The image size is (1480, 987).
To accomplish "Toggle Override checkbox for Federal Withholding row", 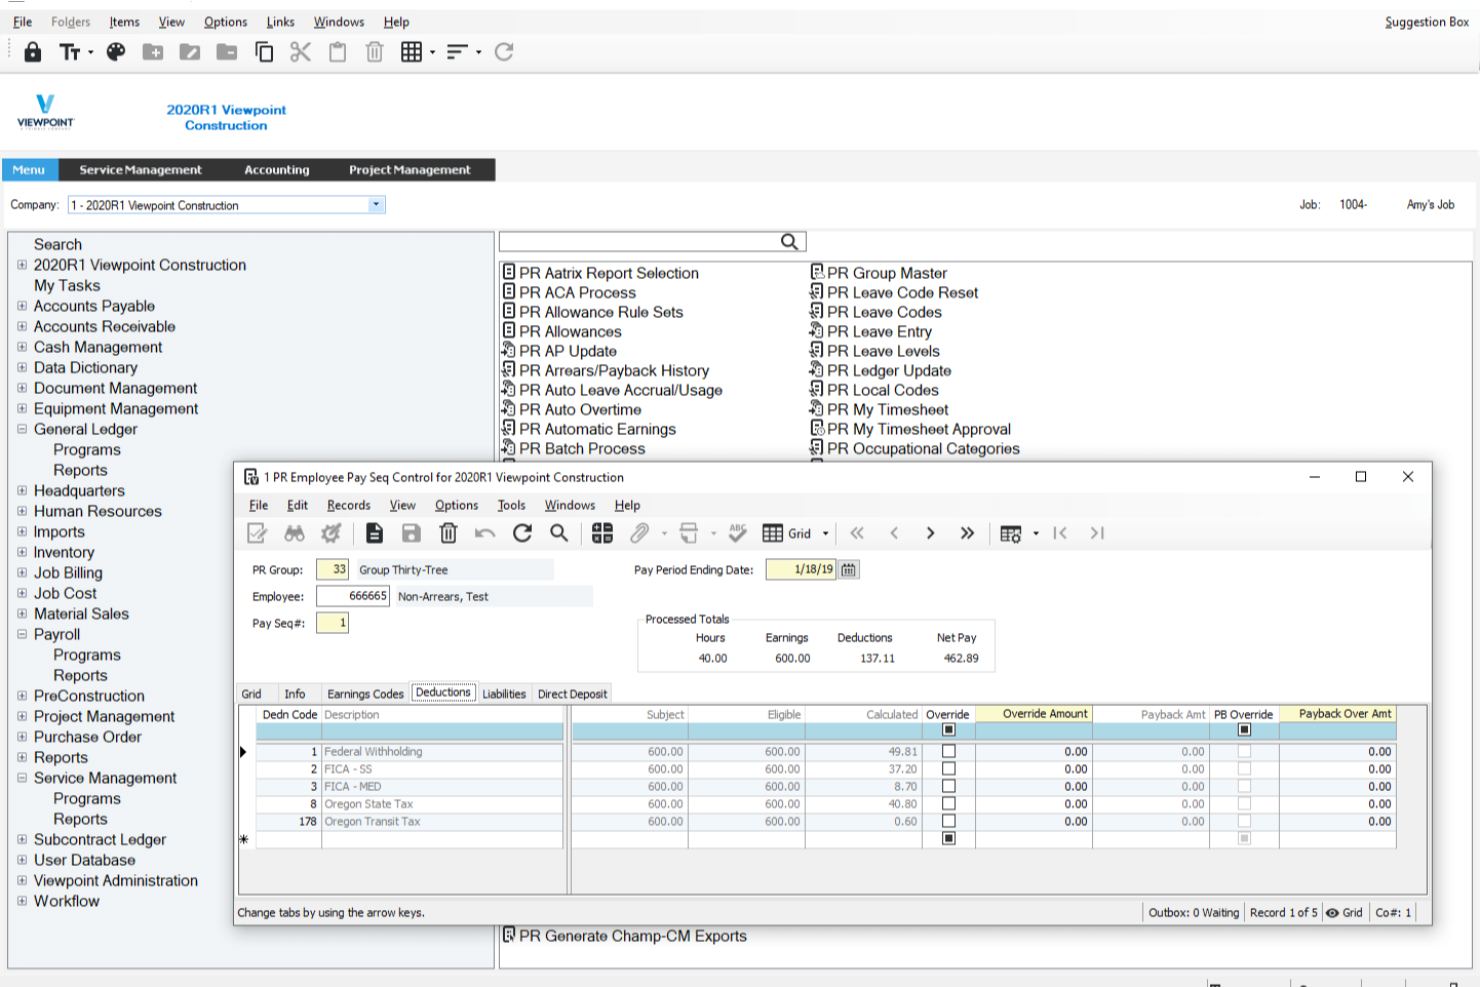I will point(949,751).
